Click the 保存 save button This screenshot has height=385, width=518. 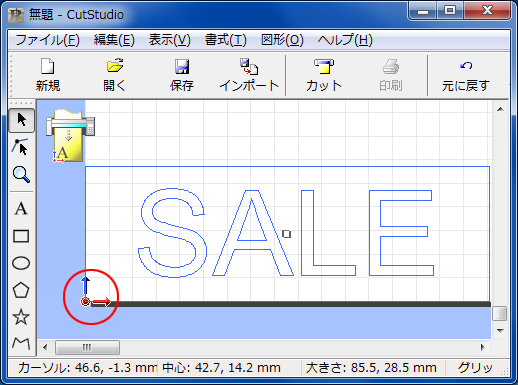tap(182, 75)
